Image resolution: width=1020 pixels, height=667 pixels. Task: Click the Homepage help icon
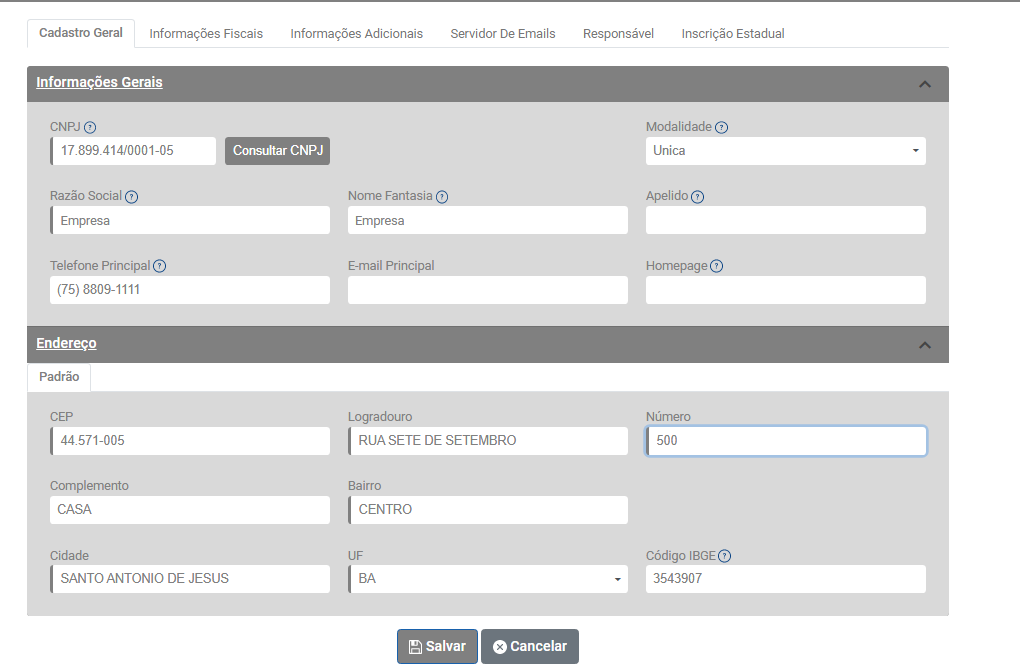click(717, 266)
